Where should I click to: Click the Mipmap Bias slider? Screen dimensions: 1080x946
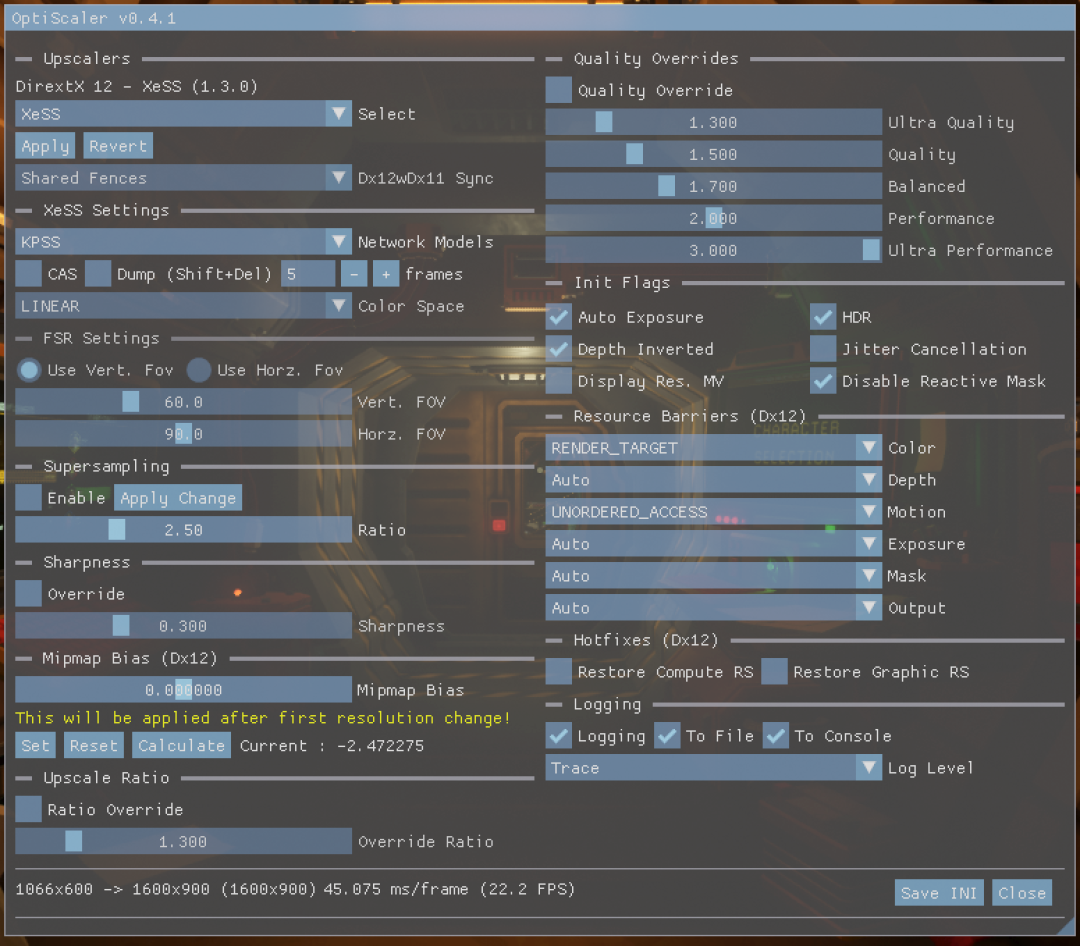183,690
